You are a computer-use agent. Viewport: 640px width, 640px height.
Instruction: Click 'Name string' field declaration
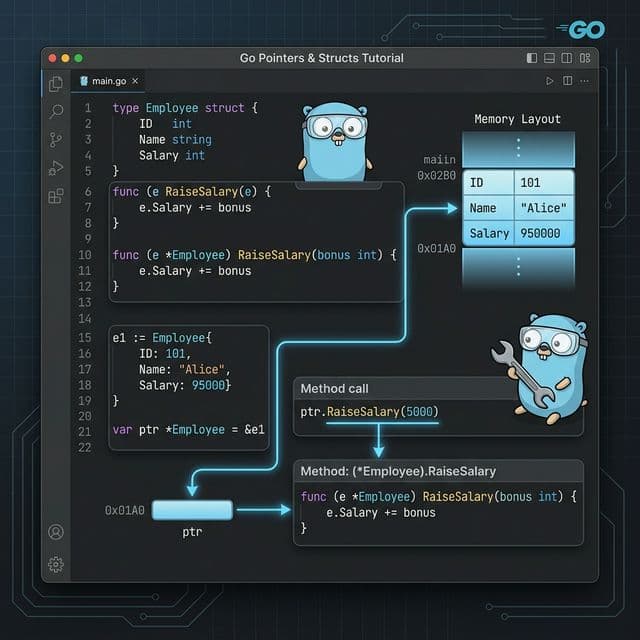pyautogui.click(x=175, y=140)
